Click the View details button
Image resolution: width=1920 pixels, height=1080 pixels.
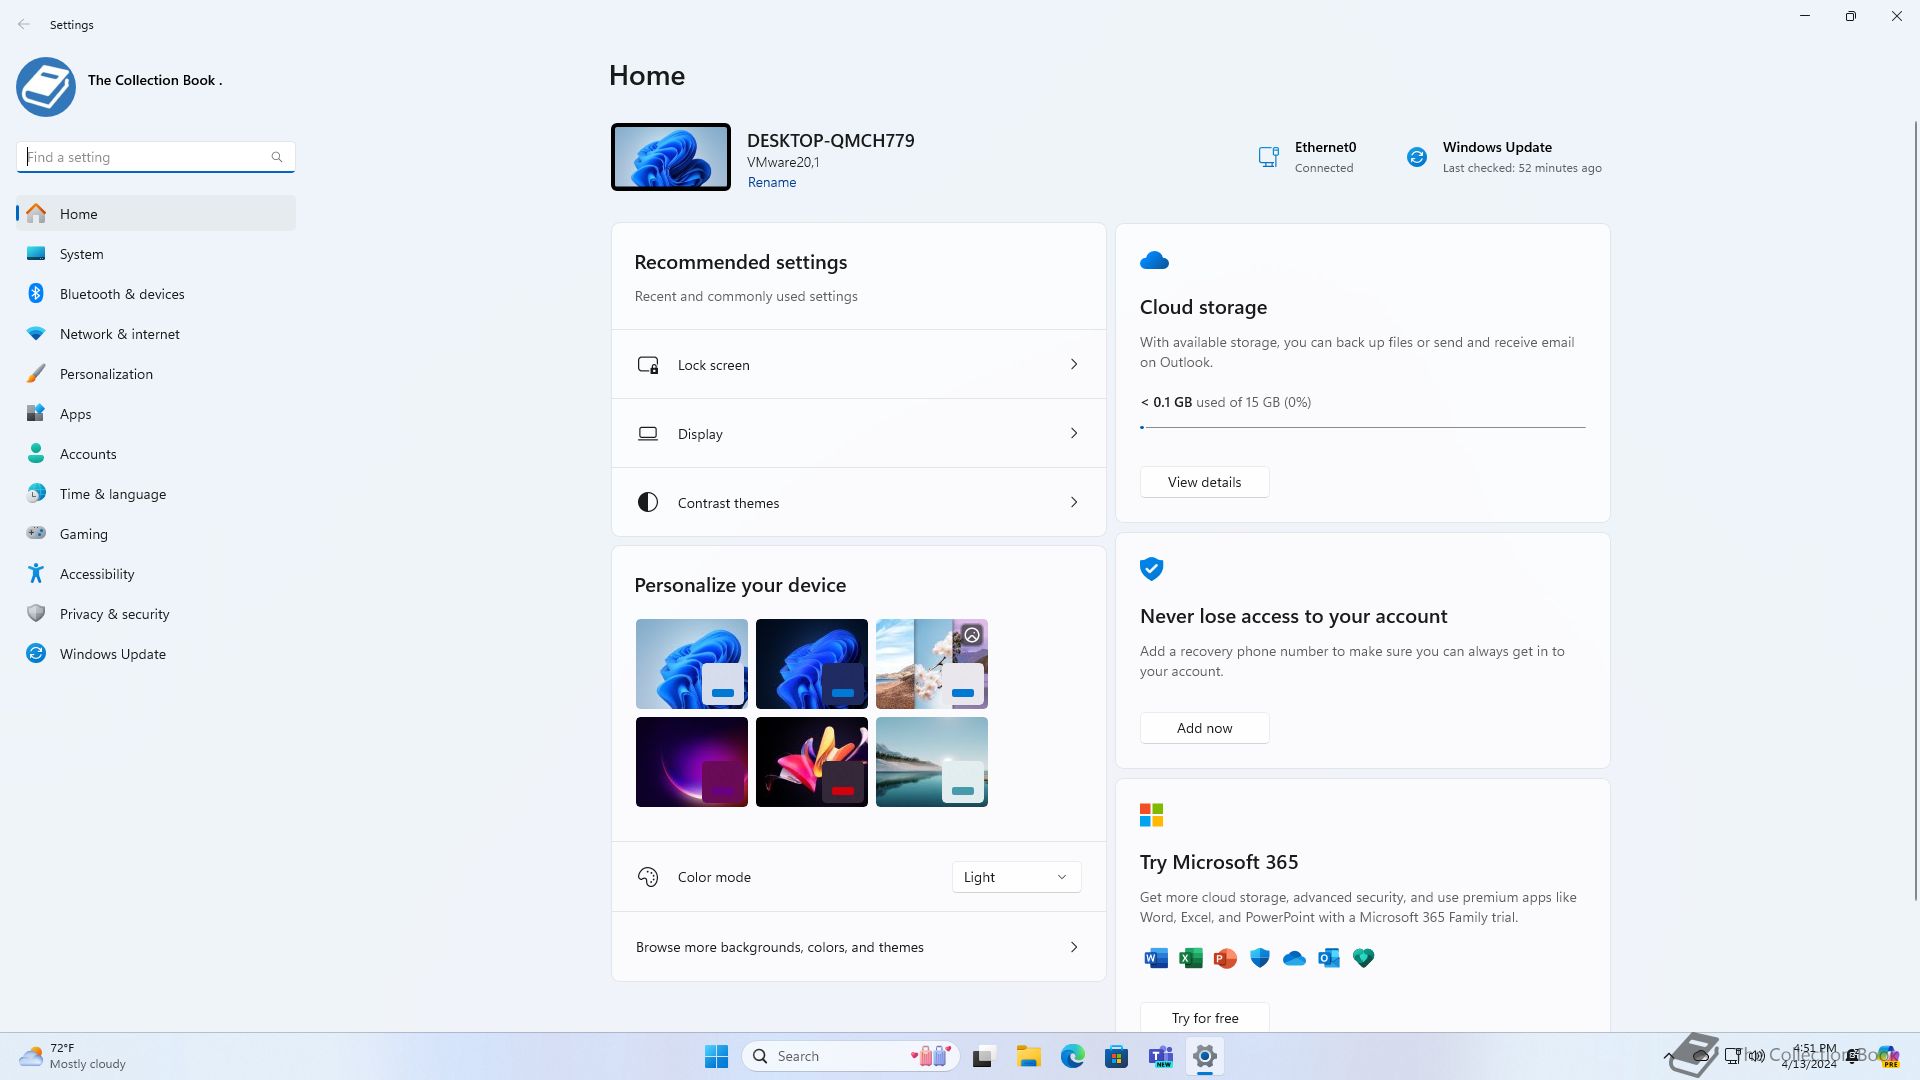tap(1204, 482)
